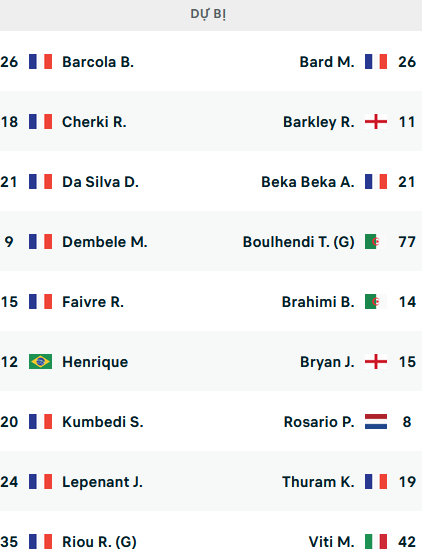Open Kumbedi S. player profile

[103, 422]
